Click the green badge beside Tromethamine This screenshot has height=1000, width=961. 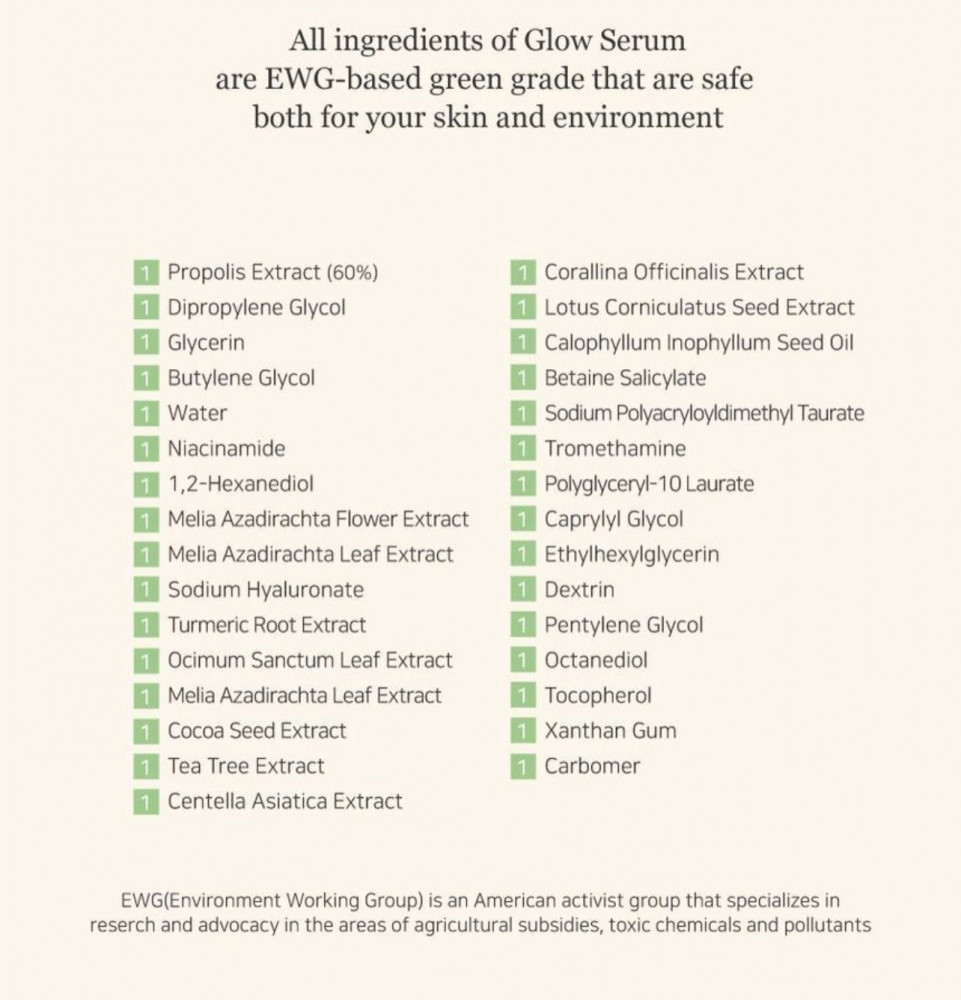coord(522,449)
